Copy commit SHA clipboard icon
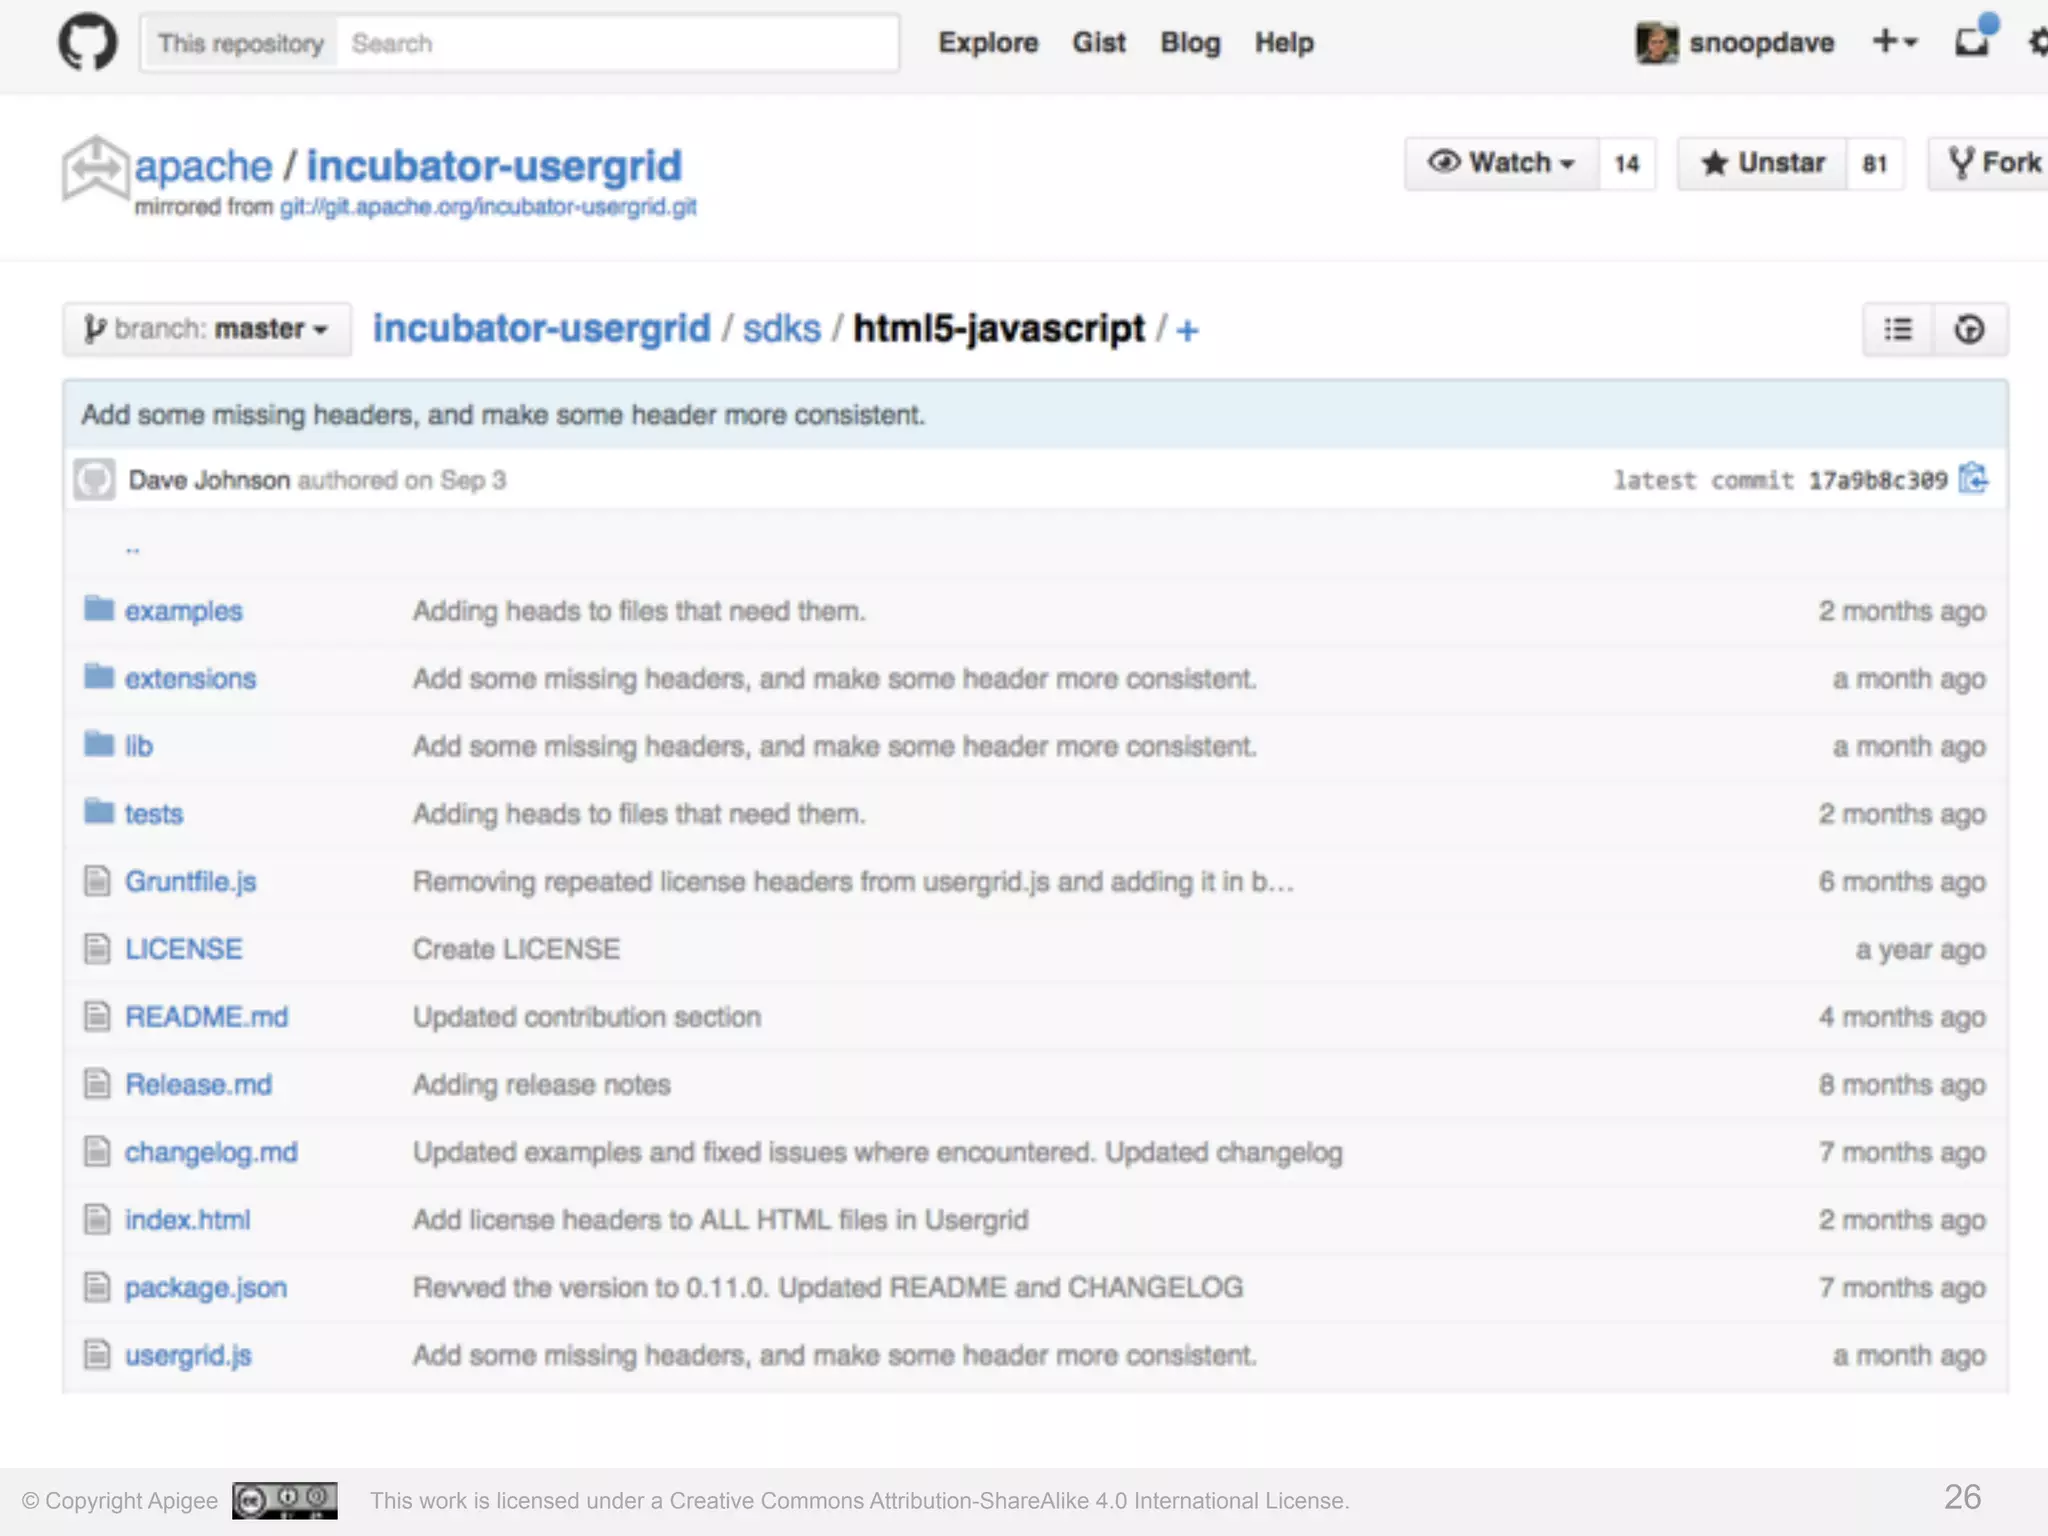 [1973, 479]
